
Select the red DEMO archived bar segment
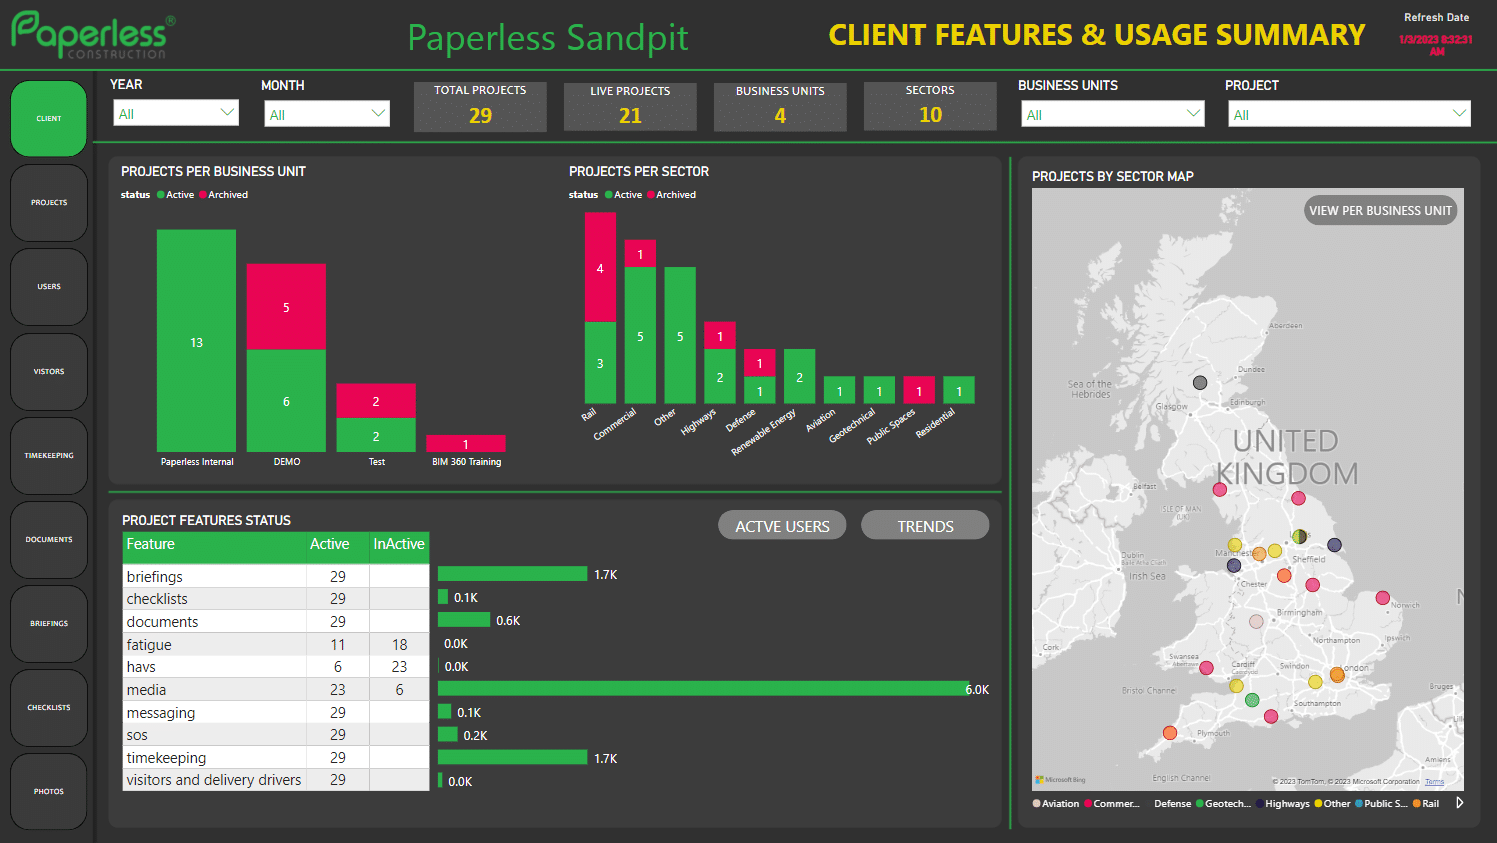click(286, 307)
